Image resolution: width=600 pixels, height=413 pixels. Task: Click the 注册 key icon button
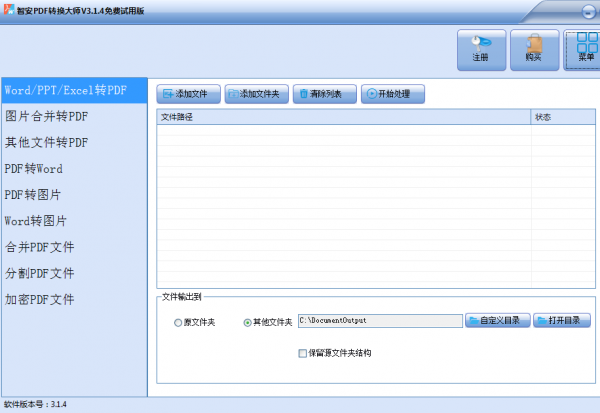[481, 50]
